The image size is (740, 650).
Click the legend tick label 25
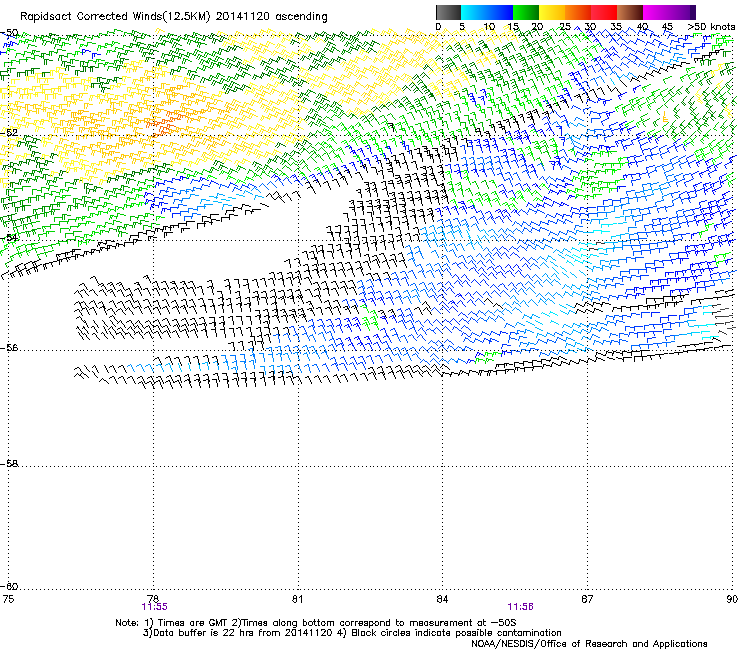pyautogui.click(x=564, y=27)
